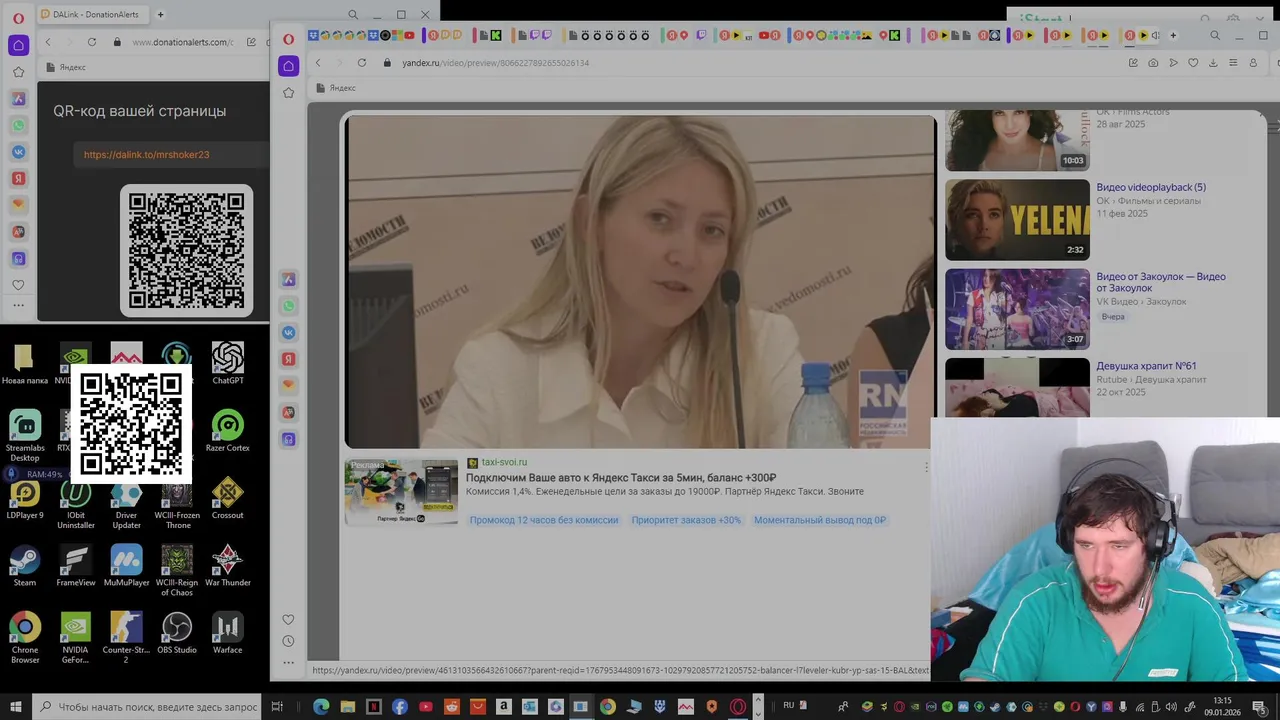This screenshot has width=1280, height=720.
Task: Open taskbar clock showing 13:15
Action: [x=1222, y=706]
